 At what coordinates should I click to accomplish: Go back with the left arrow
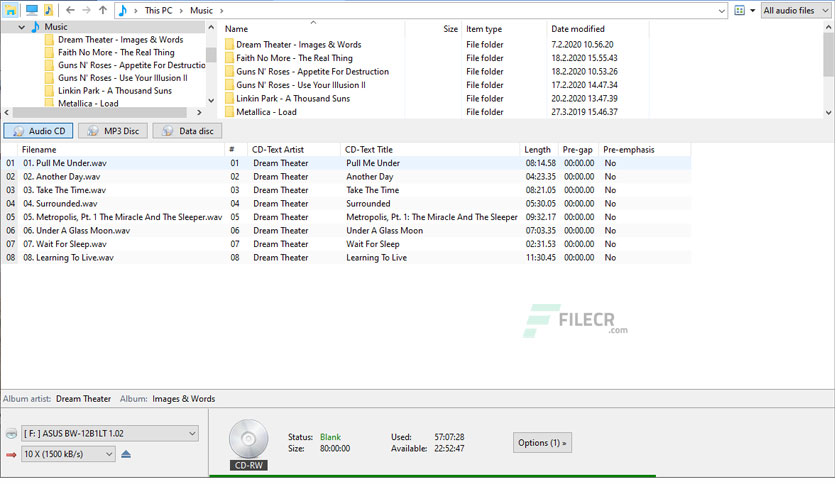click(70, 10)
